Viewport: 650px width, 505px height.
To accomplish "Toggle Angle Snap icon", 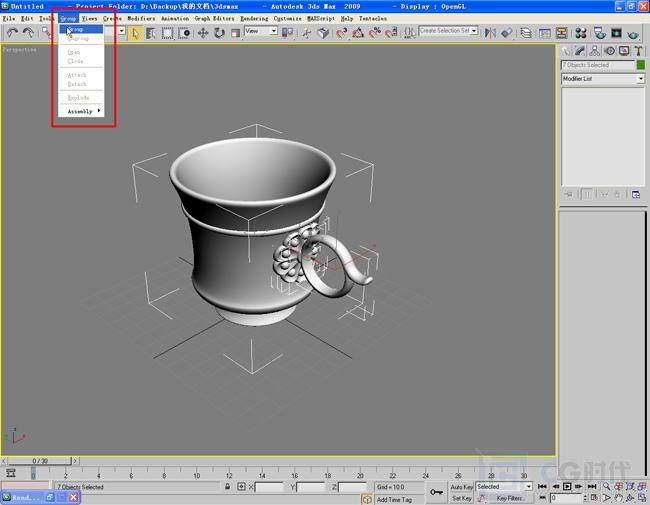I will click(x=358, y=33).
